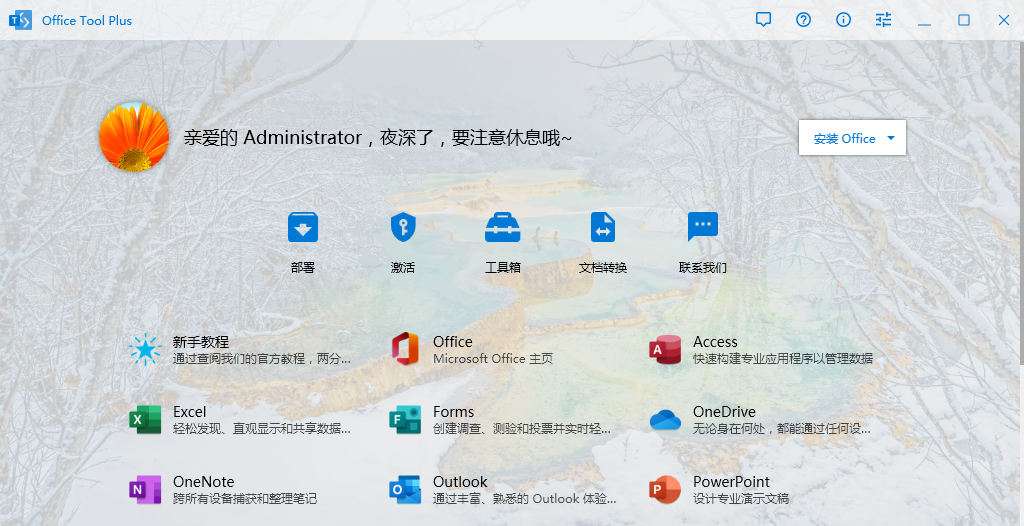1024x526 pixels.
Task: Click the Administrator greeting text
Action: (377, 138)
